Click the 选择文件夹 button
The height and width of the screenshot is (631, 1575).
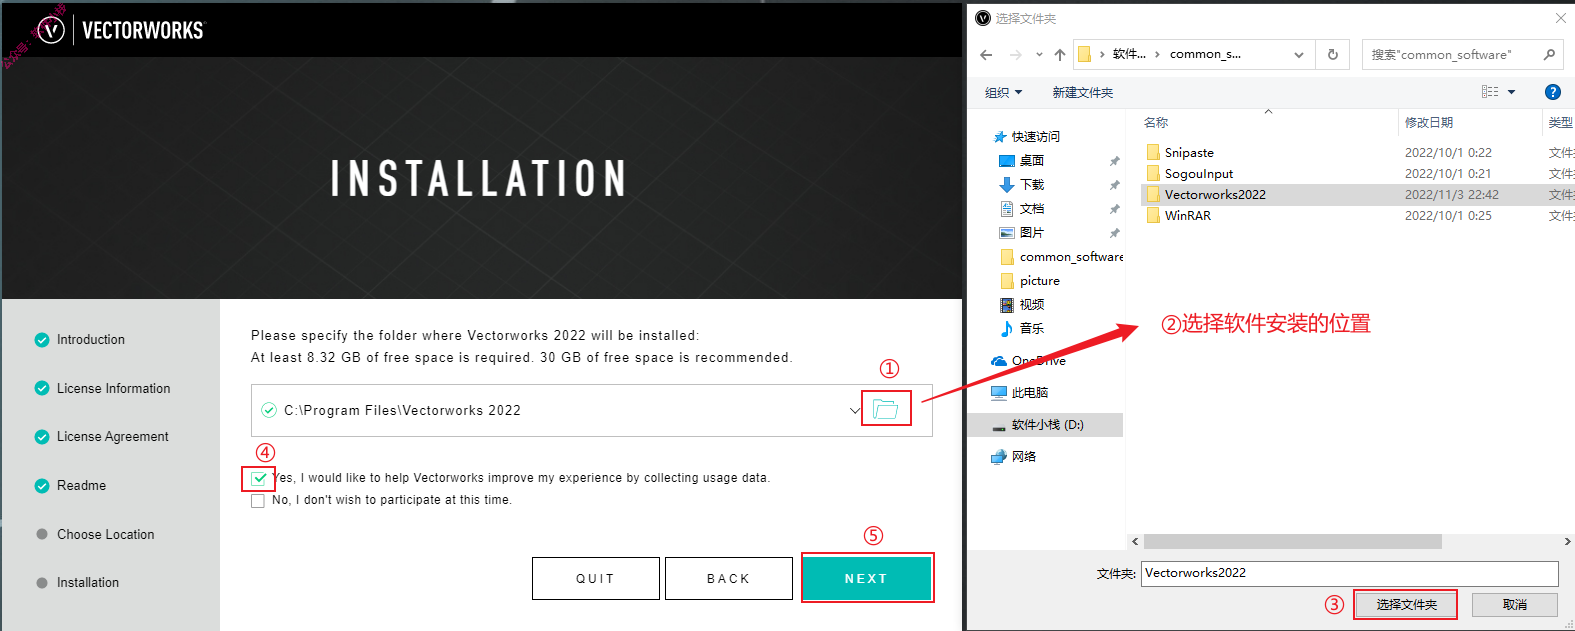[x=1406, y=605]
